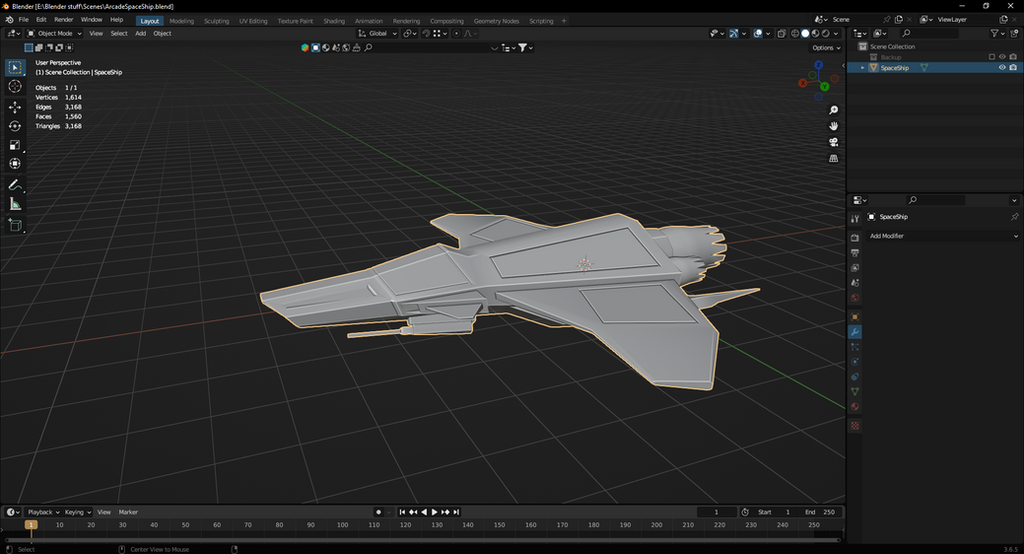The width and height of the screenshot is (1024, 554).
Task: Switch to the UV Editing workspace tab
Action: (x=253, y=21)
